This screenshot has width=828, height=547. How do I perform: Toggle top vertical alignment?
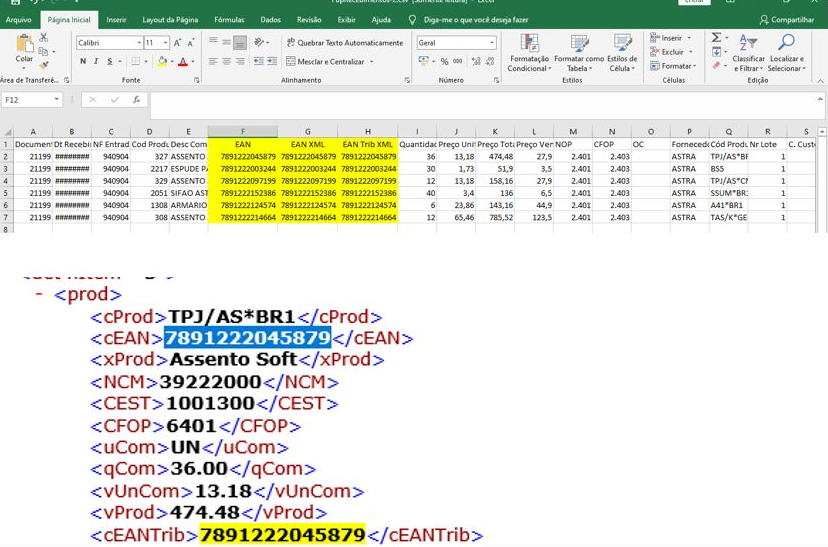[213, 42]
